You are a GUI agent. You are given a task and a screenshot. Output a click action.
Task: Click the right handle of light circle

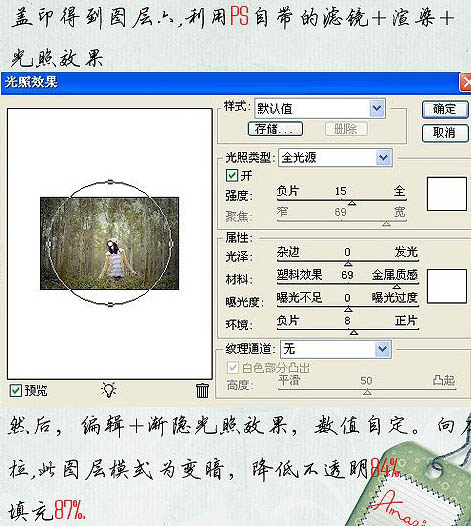coord(171,244)
